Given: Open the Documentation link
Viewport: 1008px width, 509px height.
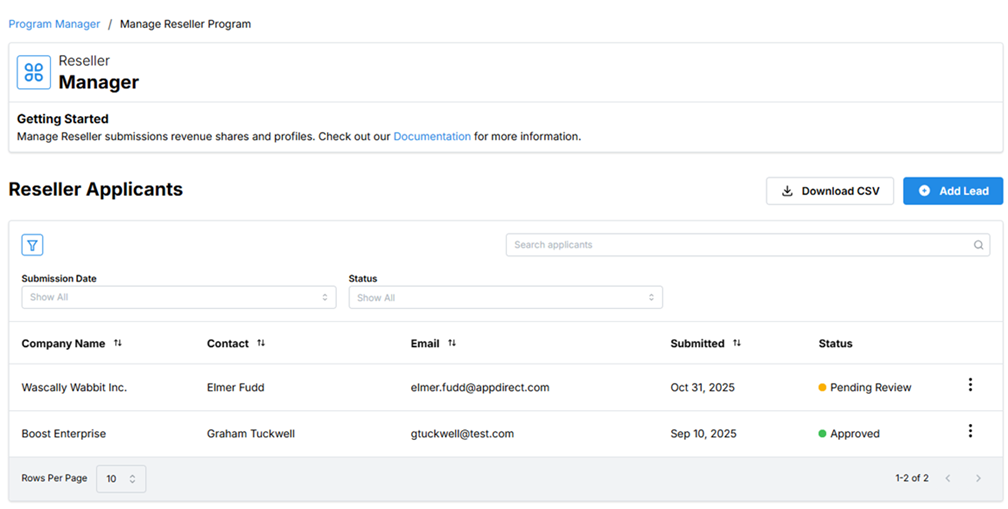Looking at the screenshot, I should click(x=432, y=136).
